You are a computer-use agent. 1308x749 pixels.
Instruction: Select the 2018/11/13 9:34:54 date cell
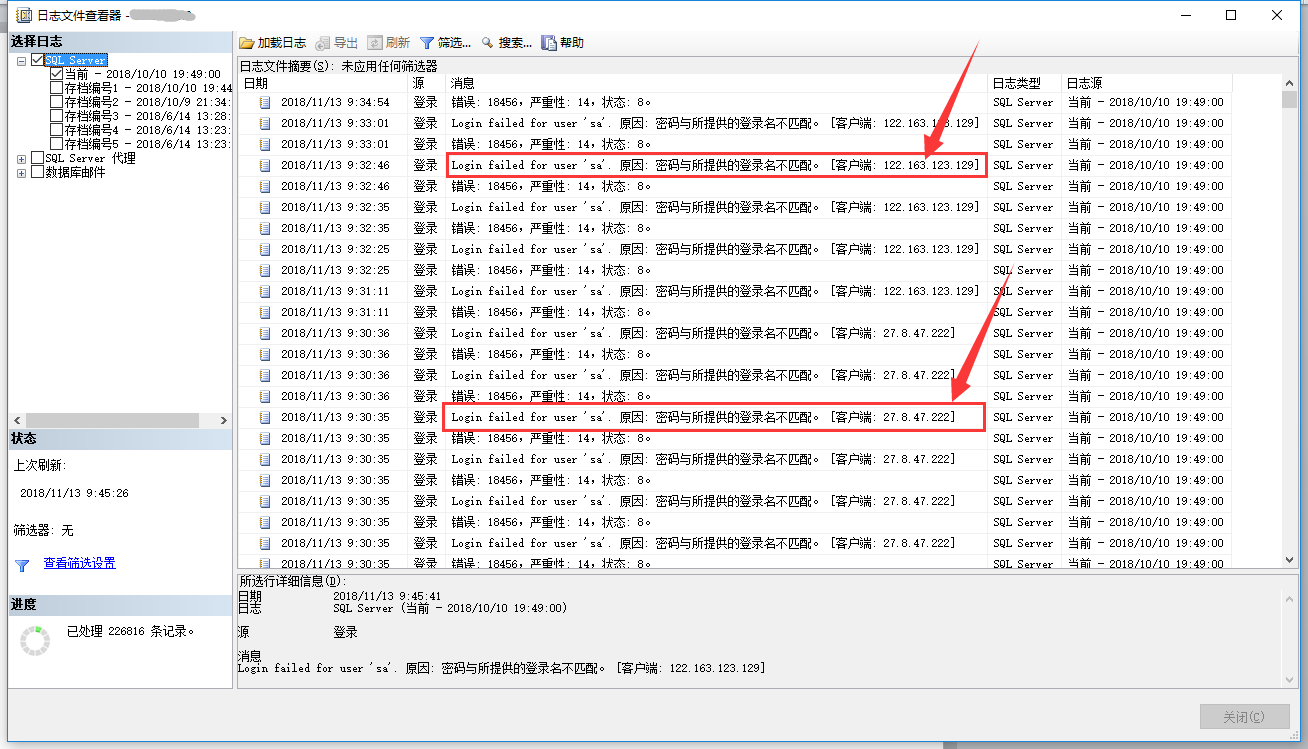[x=335, y=102]
